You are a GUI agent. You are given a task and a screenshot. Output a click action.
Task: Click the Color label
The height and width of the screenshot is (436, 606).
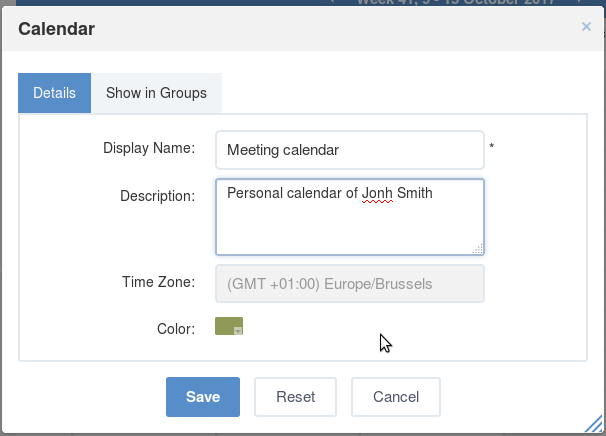click(176, 329)
